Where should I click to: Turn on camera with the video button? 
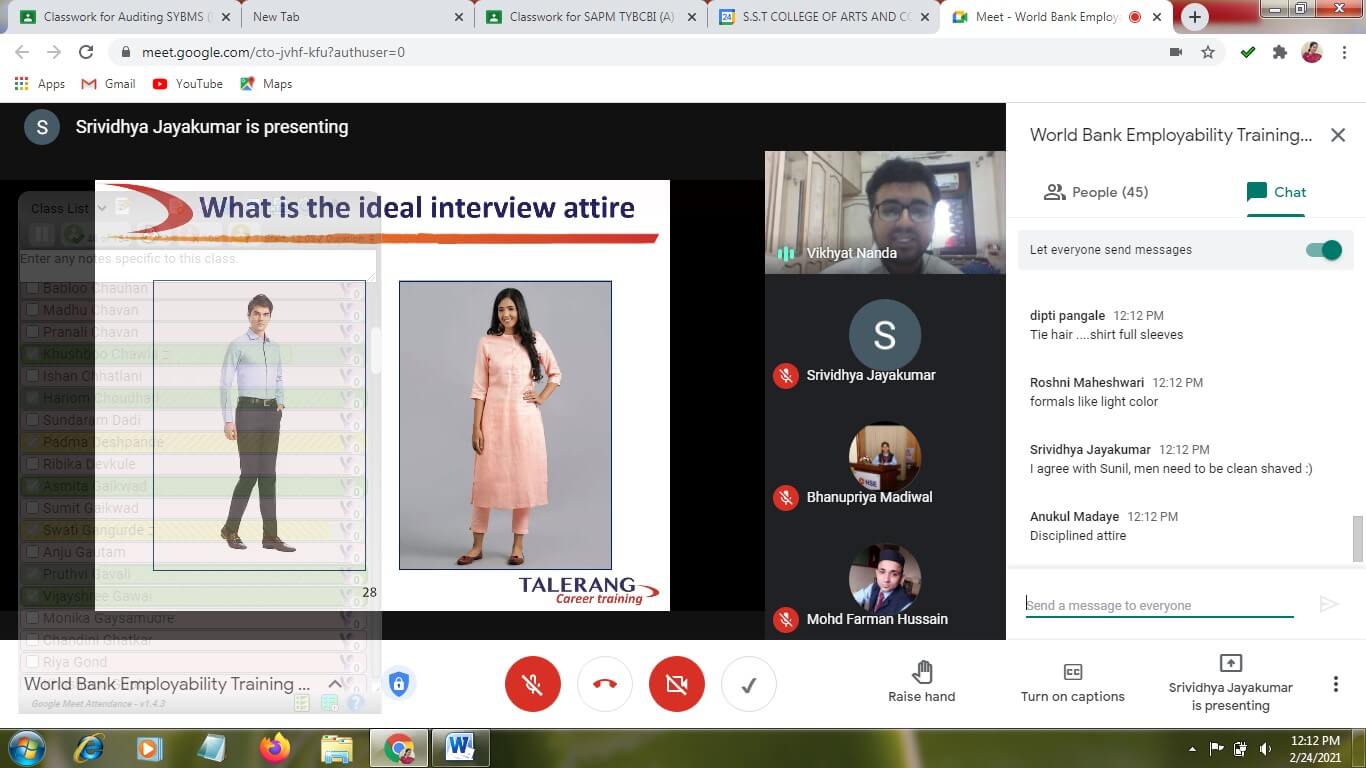click(x=676, y=685)
